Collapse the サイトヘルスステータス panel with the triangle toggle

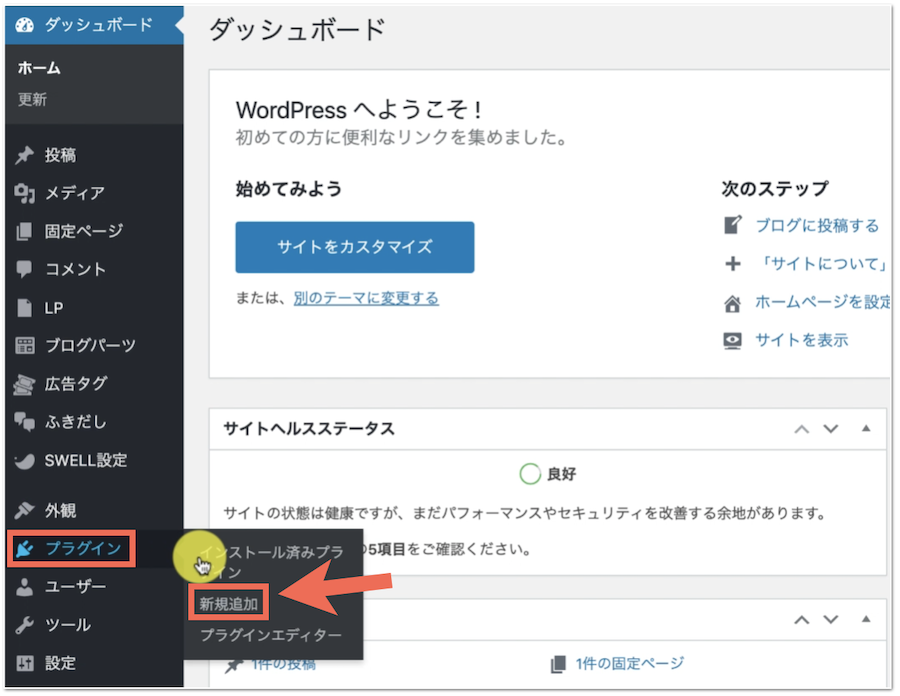click(x=866, y=429)
